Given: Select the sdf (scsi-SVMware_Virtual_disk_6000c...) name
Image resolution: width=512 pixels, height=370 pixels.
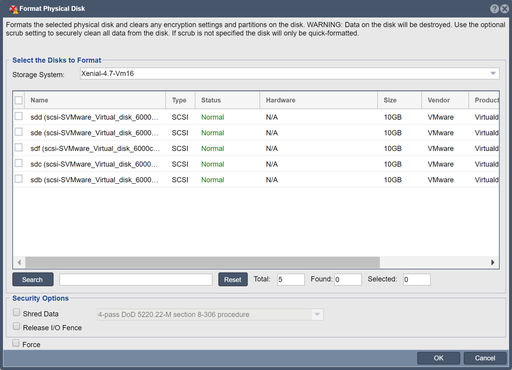Looking at the screenshot, I should pyautogui.click(x=95, y=149).
